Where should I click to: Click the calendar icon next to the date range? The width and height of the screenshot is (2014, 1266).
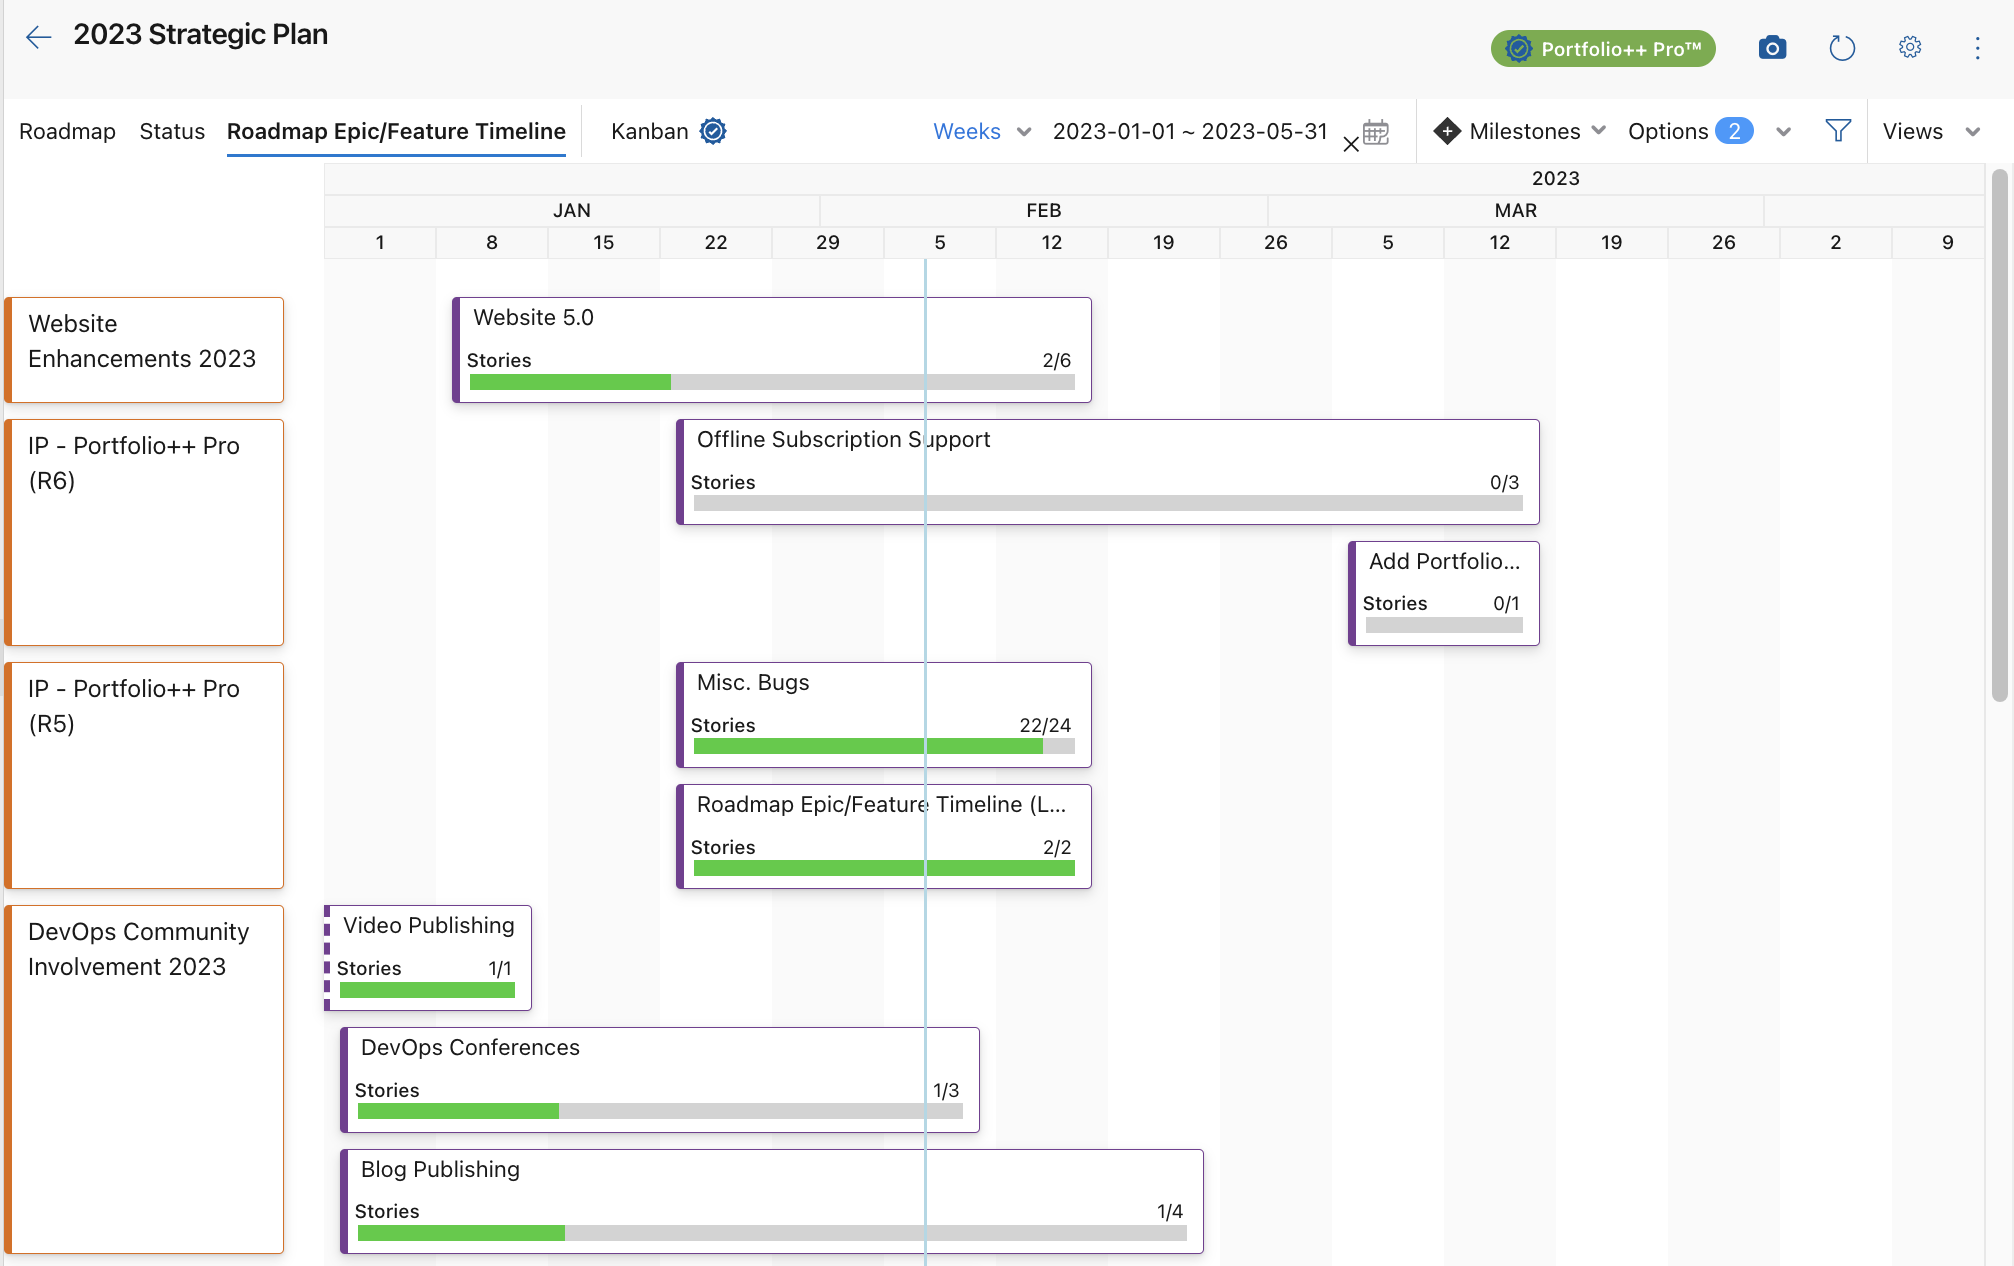coord(1379,131)
